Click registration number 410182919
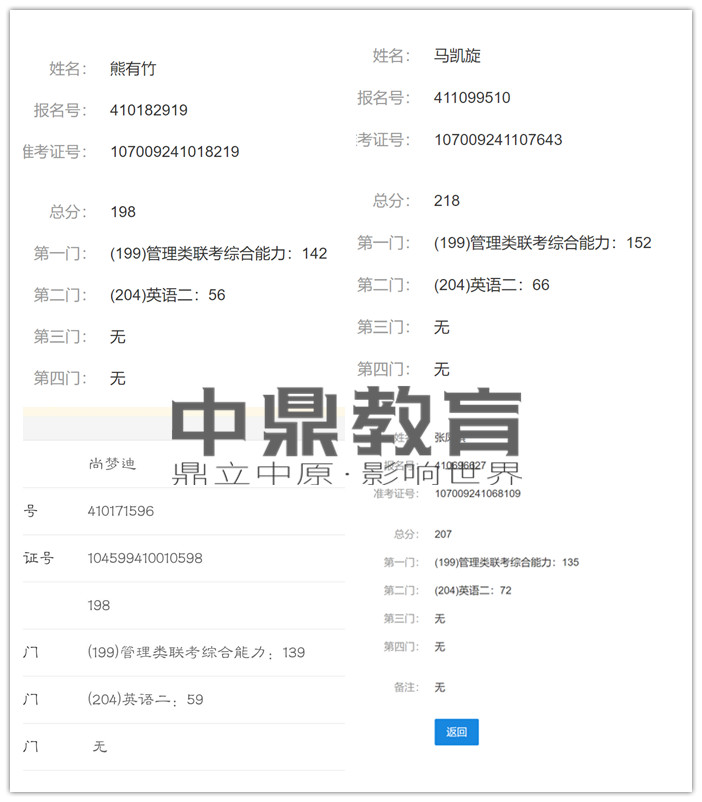Viewport: 702px width, 802px height. point(149,110)
